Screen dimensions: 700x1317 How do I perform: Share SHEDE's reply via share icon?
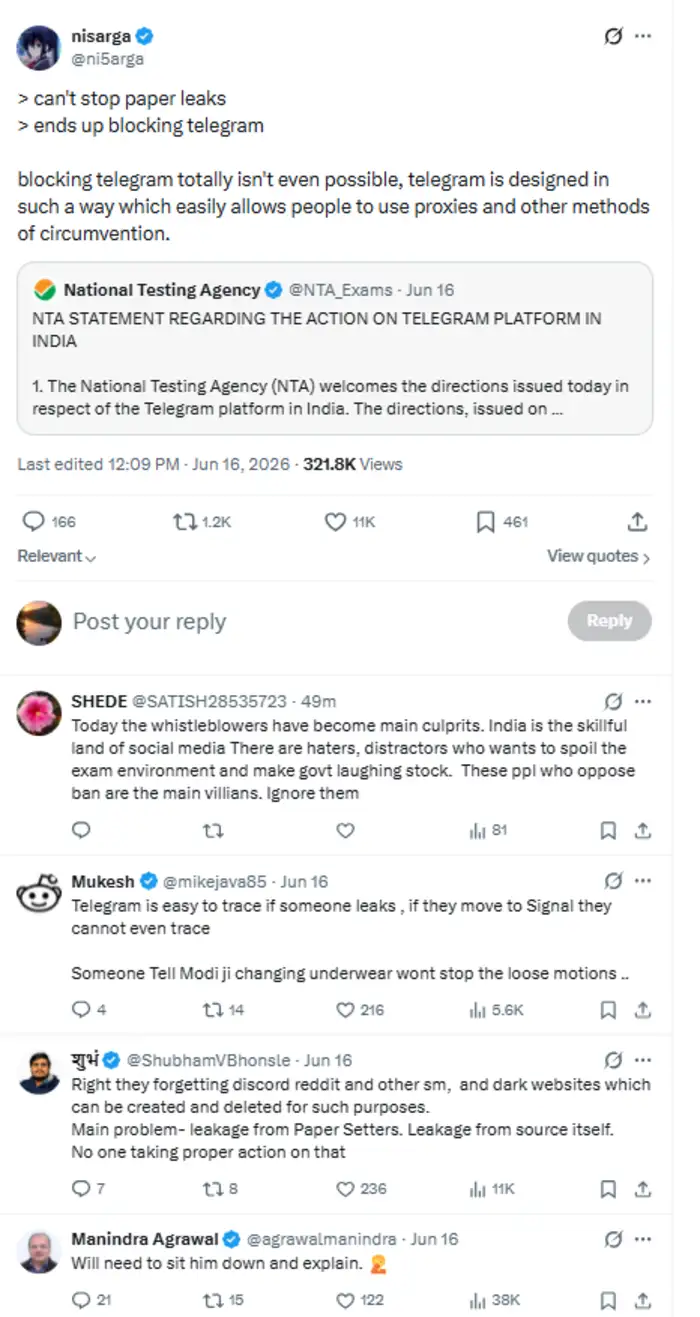tap(643, 830)
